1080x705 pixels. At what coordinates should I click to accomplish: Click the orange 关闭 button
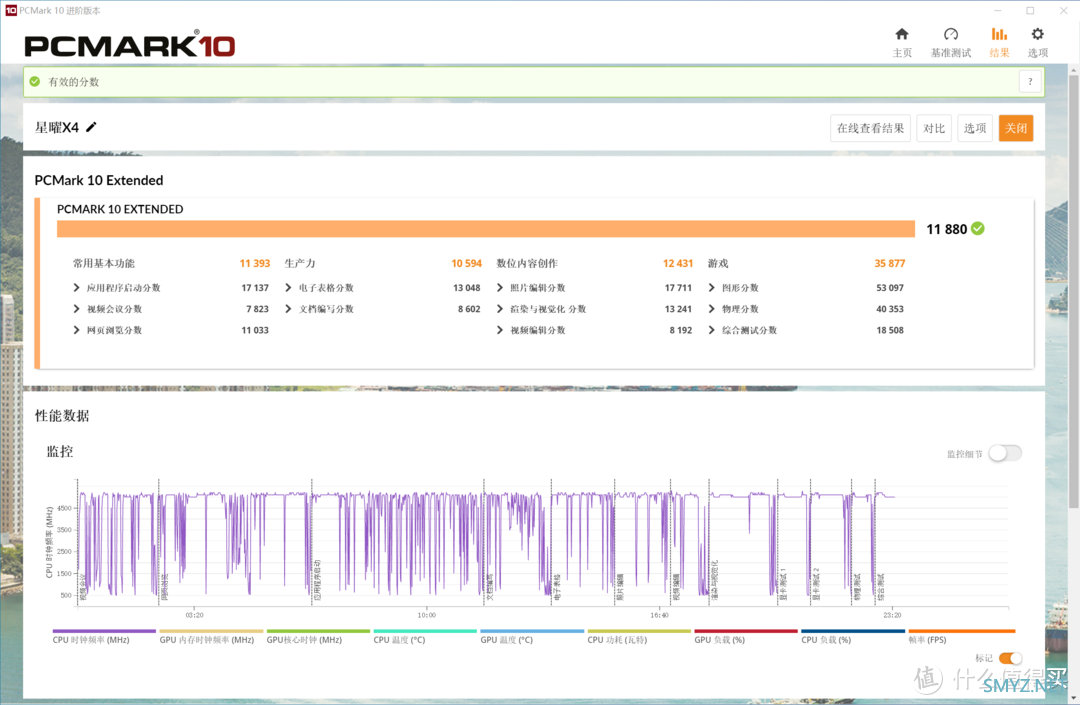tap(1016, 128)
